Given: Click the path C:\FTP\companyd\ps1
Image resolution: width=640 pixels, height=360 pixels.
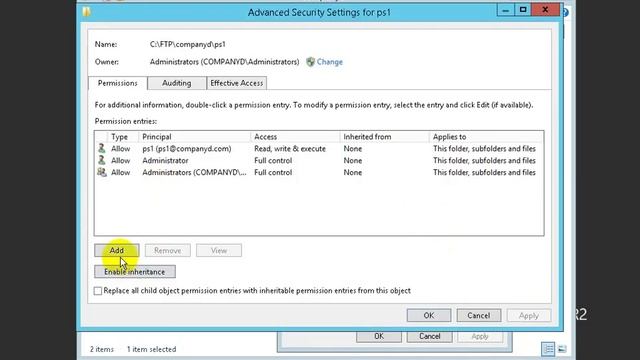Looking at the screenshot, I should pos(187,44).
